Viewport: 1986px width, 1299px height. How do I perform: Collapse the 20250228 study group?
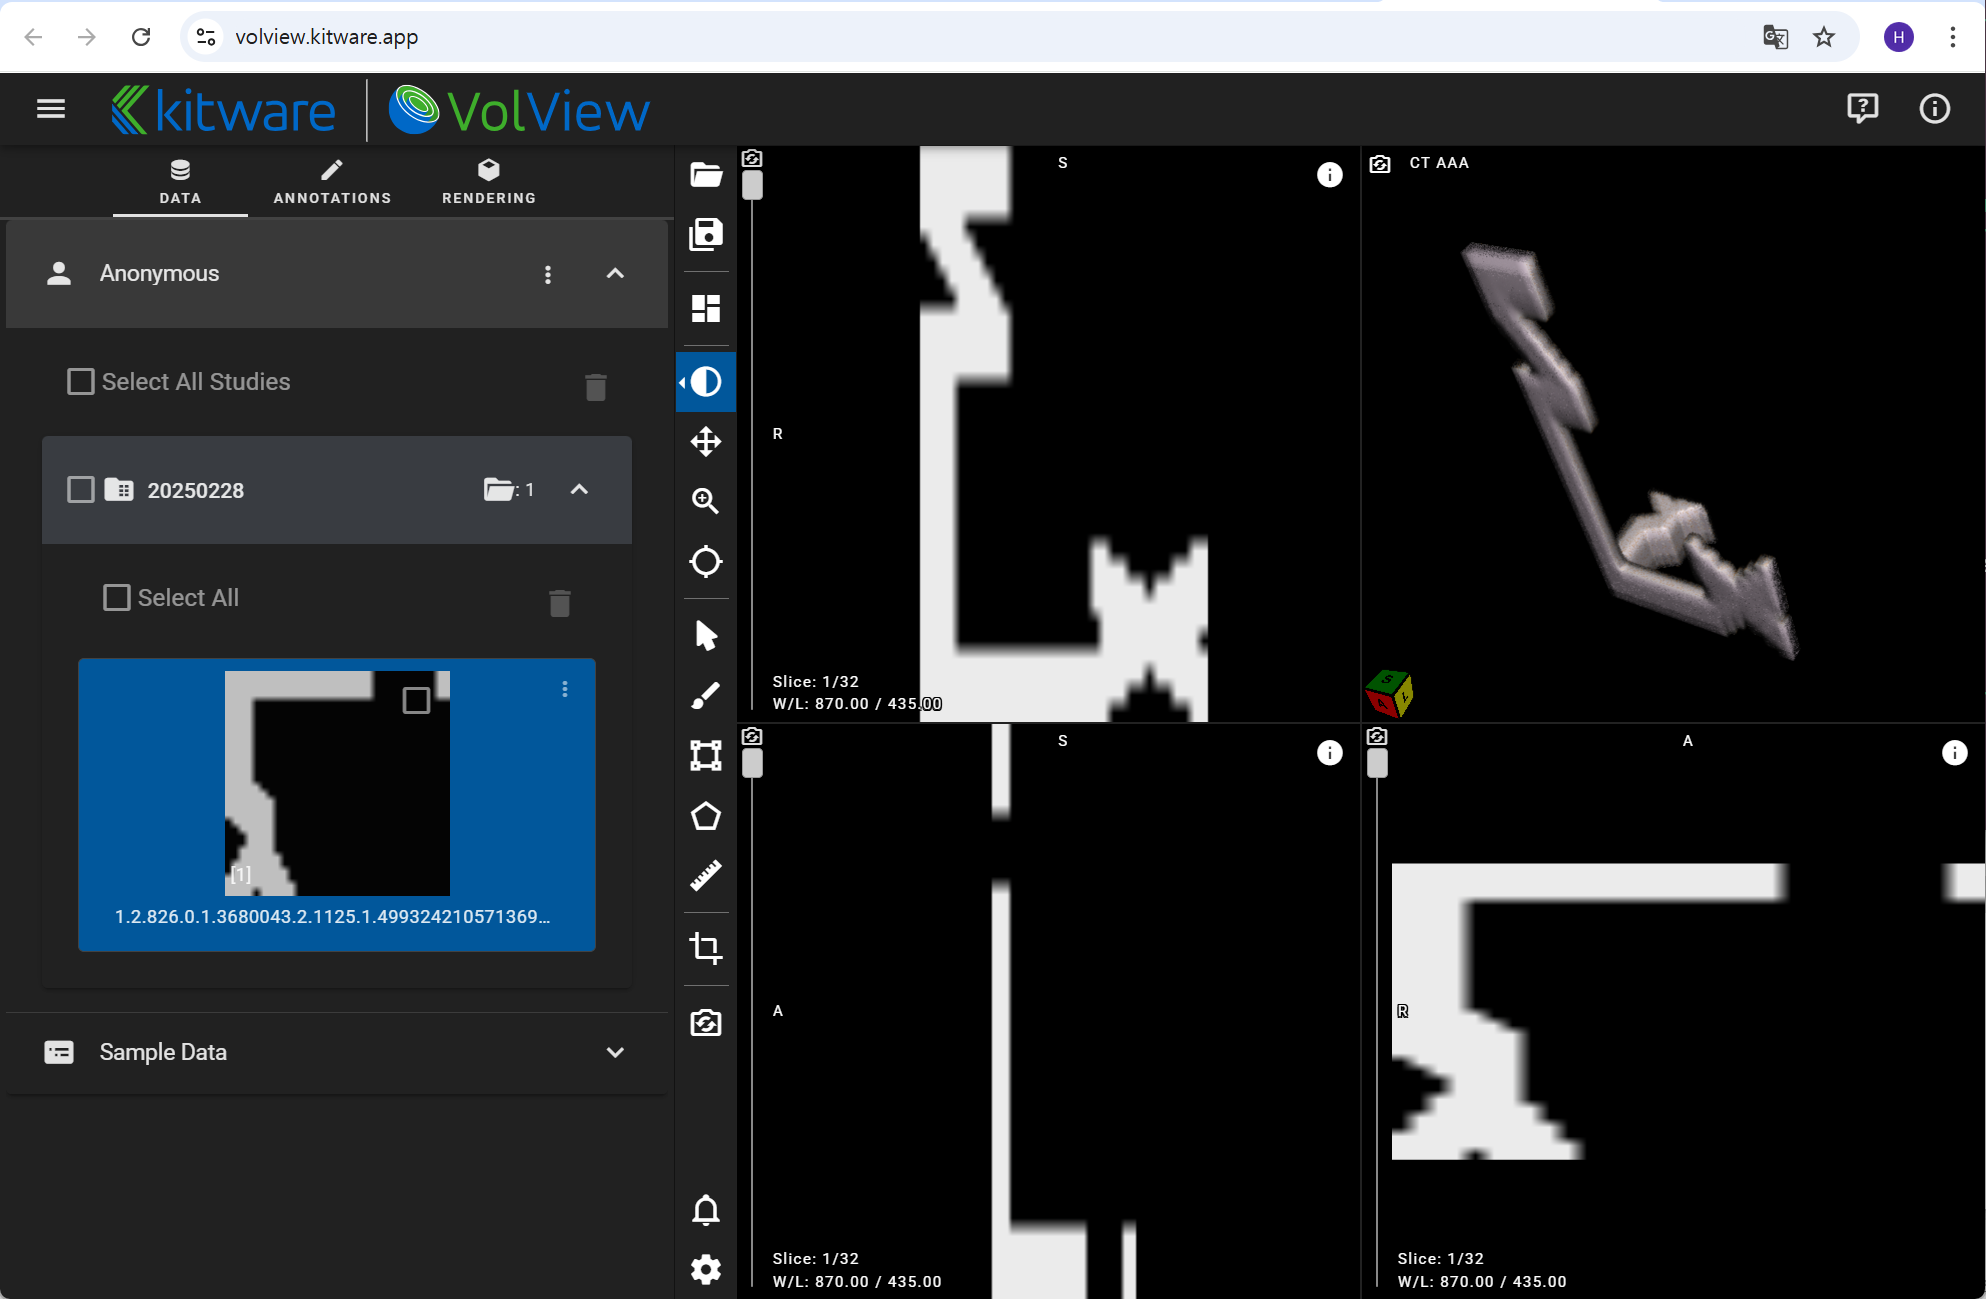579,490
